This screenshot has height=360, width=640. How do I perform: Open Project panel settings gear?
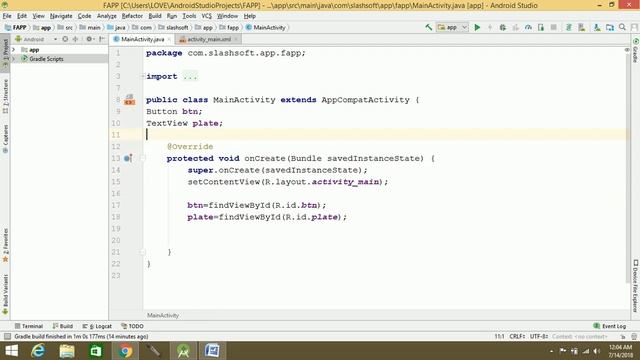pyautogui.click(x=89, y=39)
